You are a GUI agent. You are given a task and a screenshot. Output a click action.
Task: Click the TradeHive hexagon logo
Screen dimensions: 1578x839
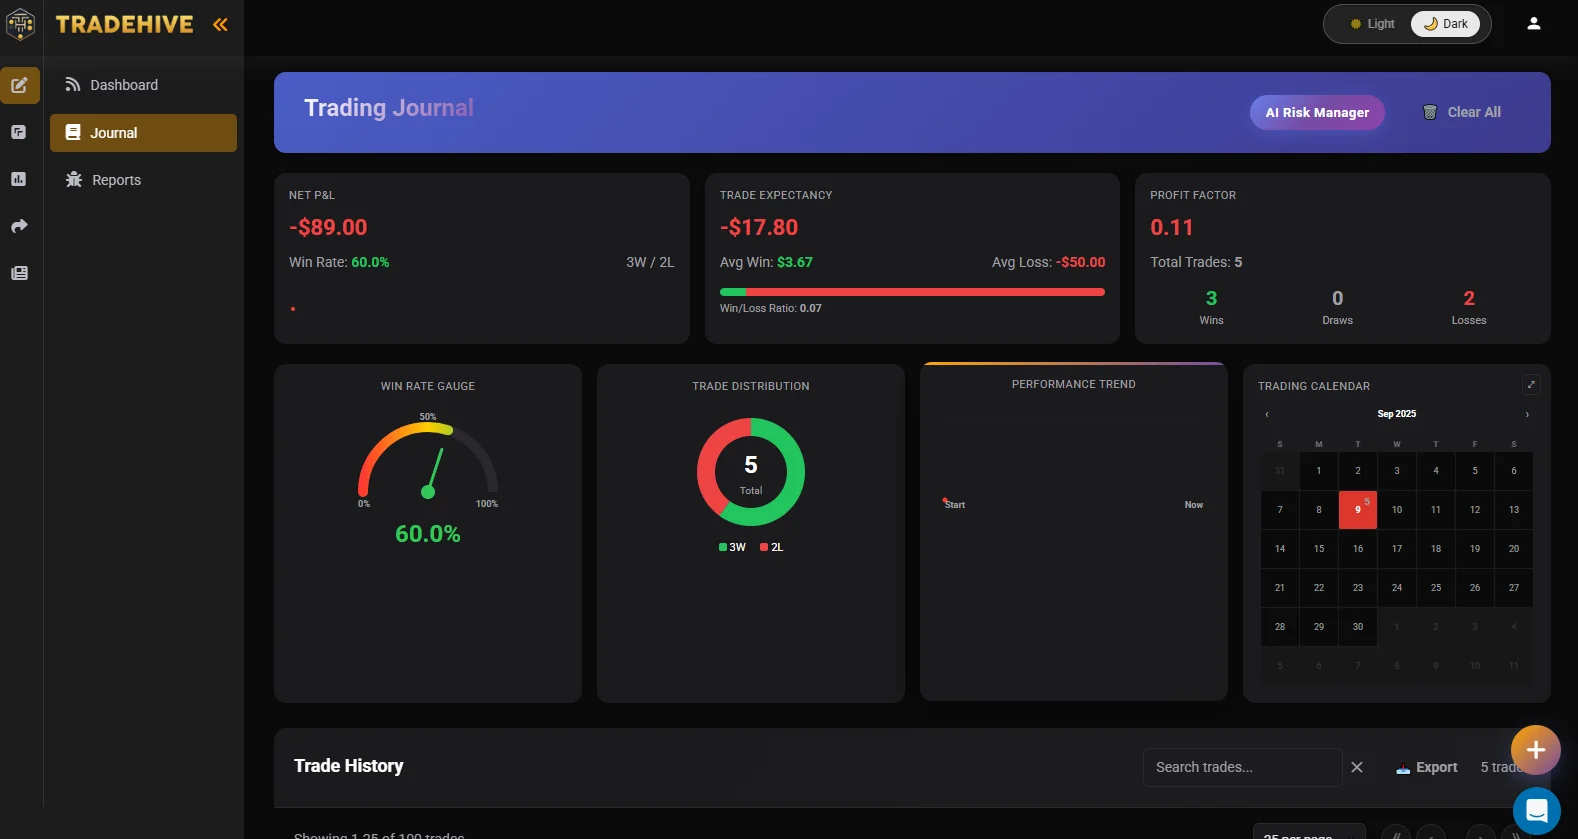coord(21,24)
